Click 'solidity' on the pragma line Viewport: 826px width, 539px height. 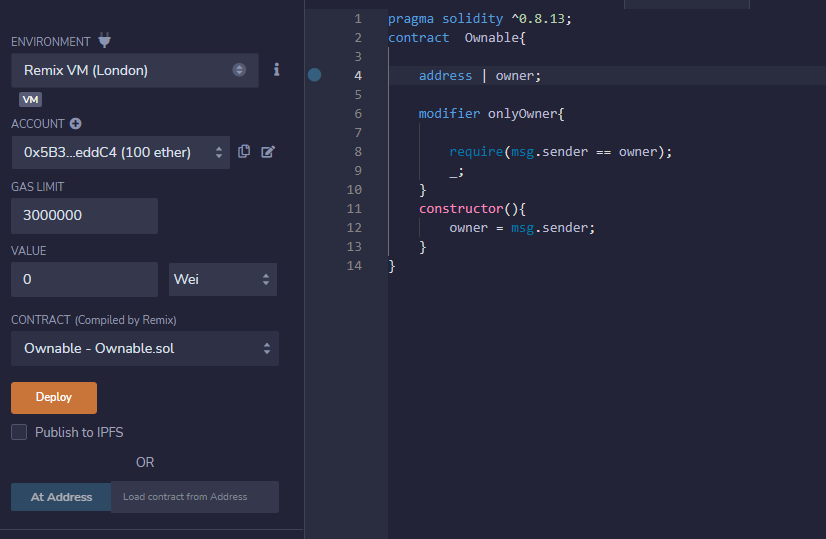point(473,19)
